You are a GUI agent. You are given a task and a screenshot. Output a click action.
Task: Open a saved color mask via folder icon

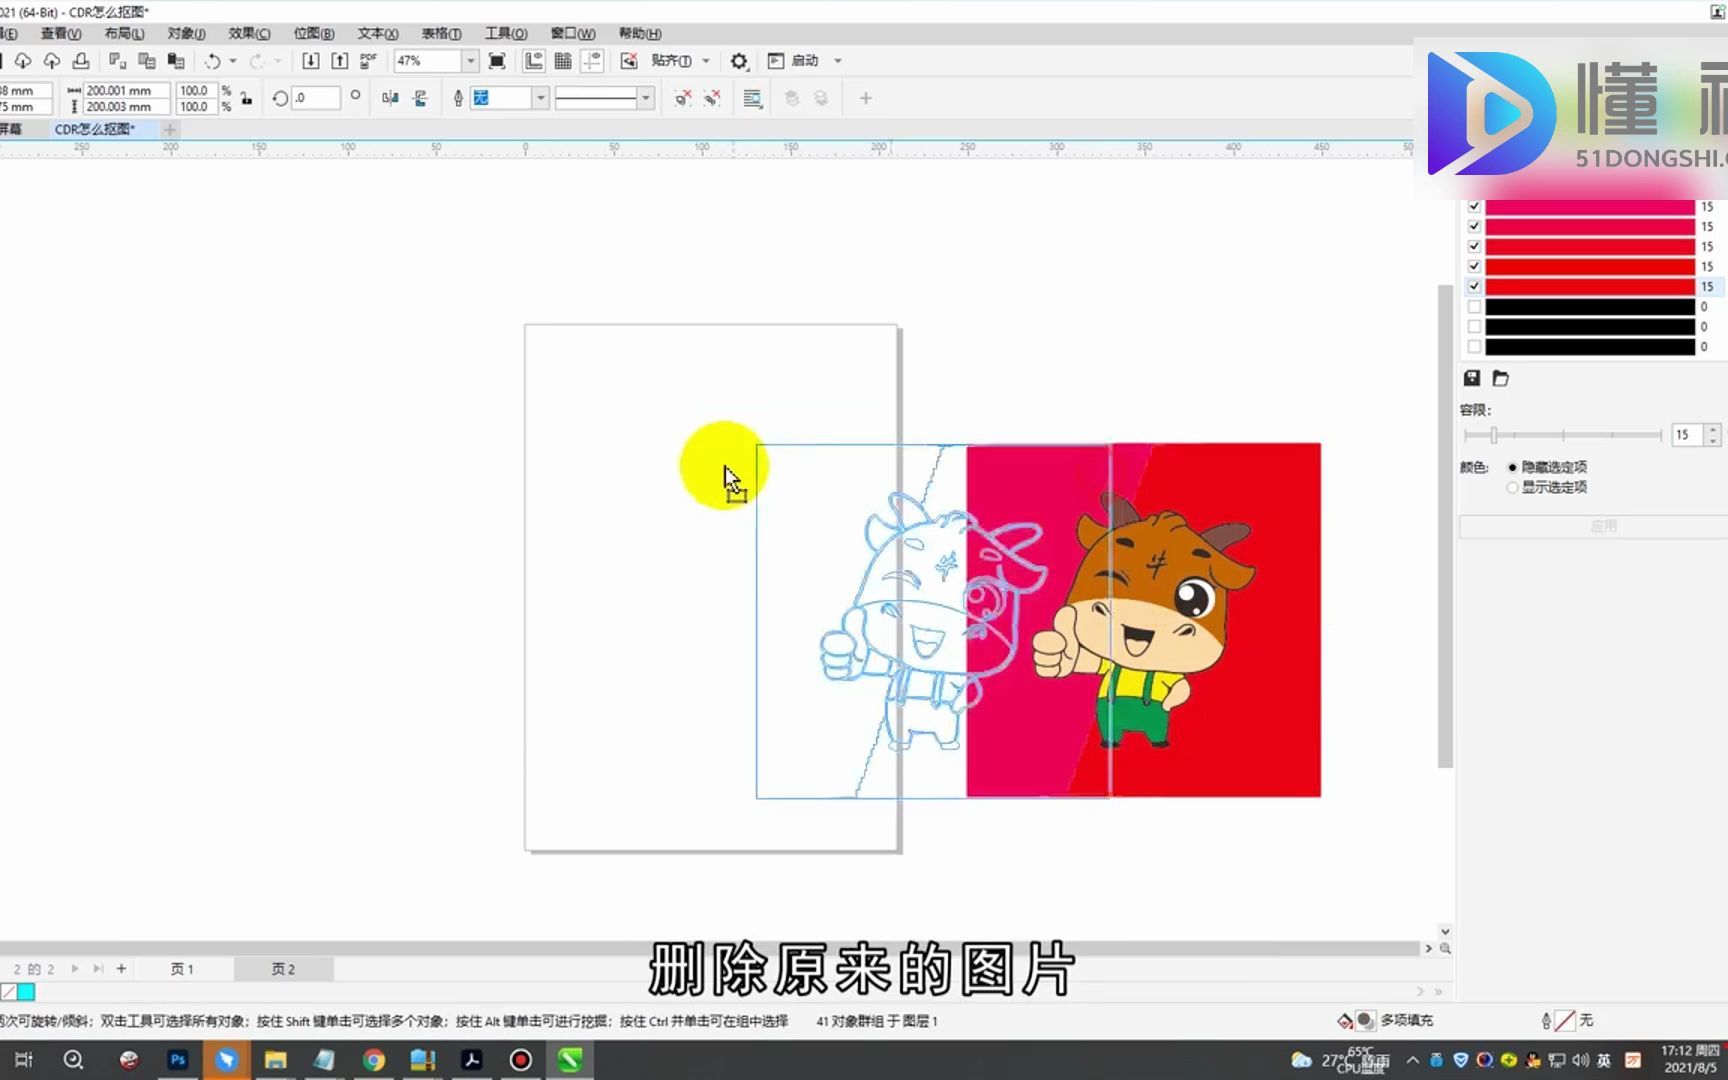pyautogui.click(x=1501, y=378)
